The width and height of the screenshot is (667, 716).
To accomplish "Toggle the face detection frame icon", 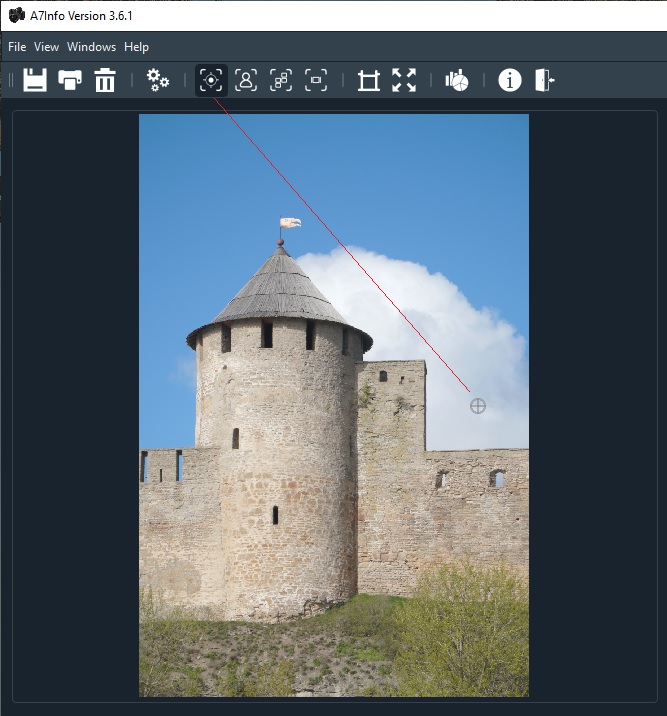I will coord(246,81).
